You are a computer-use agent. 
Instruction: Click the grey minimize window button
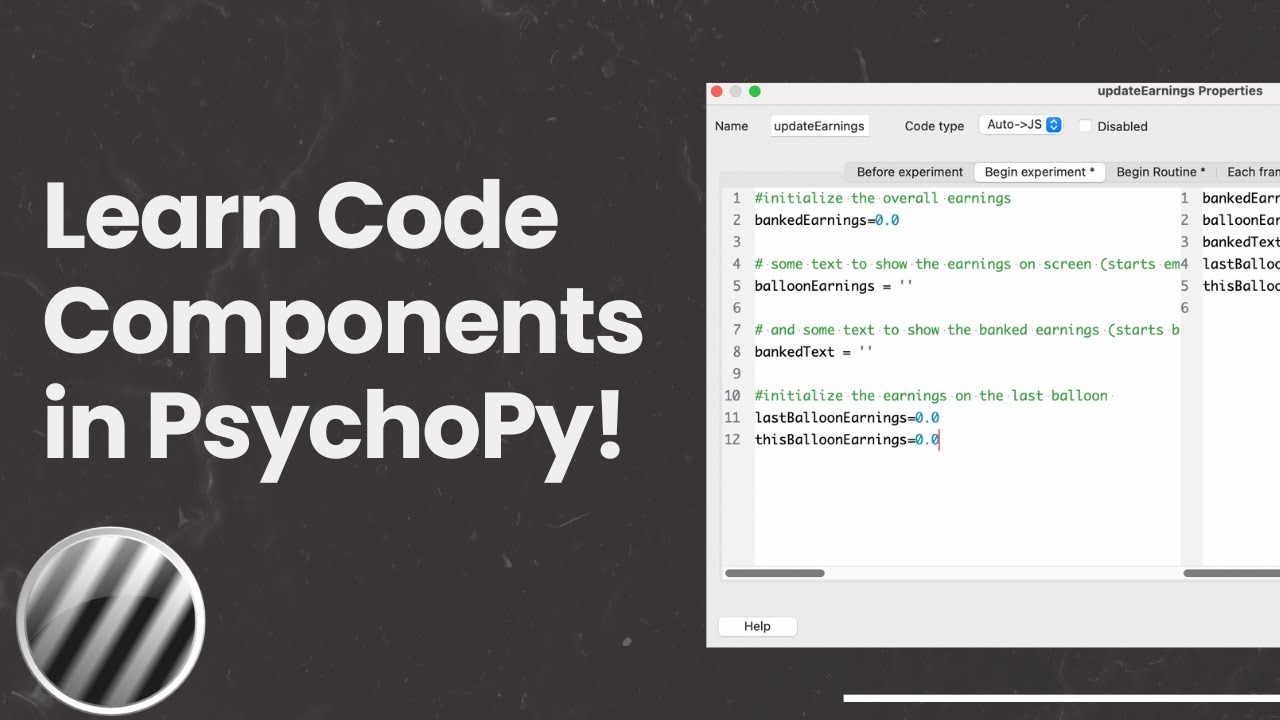735,91
